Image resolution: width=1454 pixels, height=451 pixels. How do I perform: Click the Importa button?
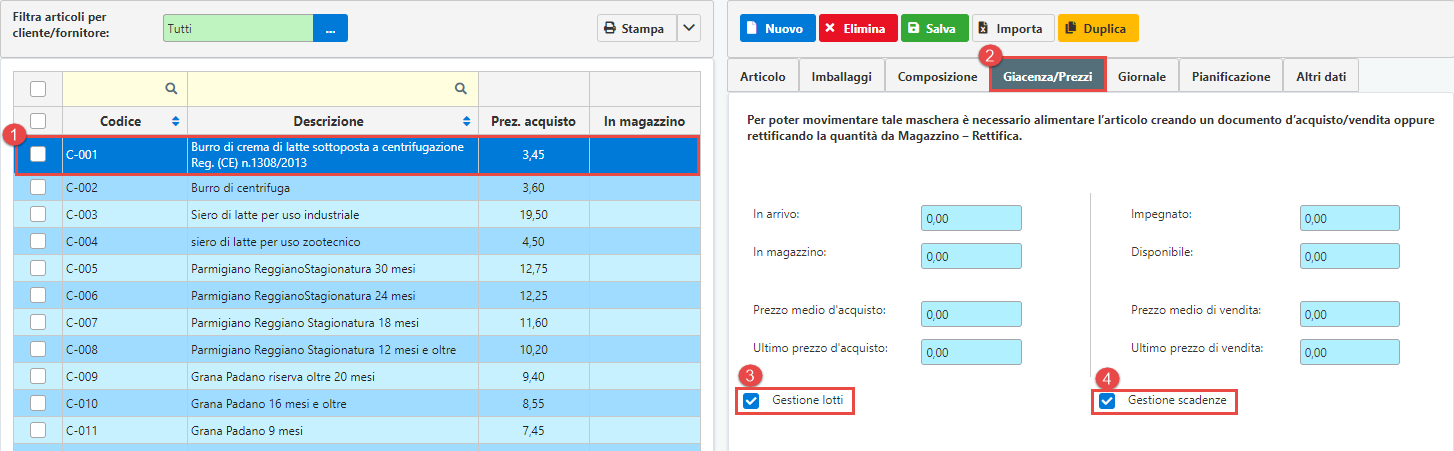tap(1013, 29)
